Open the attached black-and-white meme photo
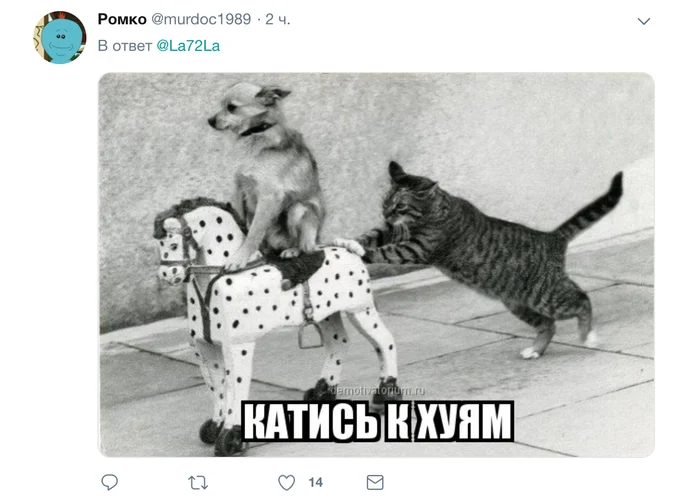Screen dimensions: 685x500 pyautogui.click(x=376, y=265)
